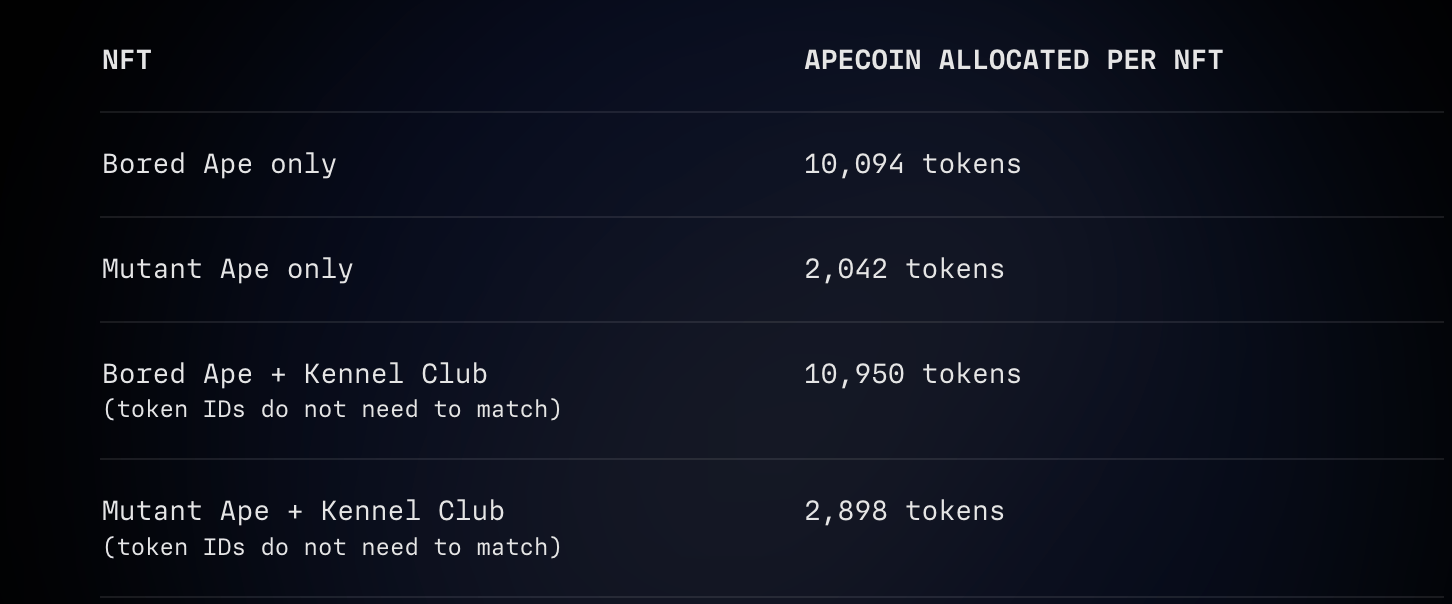The height and width of the screenshot is (604, 1452).
Task: Click the token IDs note under Mutant Ape
Action: (x=332, y=547)
